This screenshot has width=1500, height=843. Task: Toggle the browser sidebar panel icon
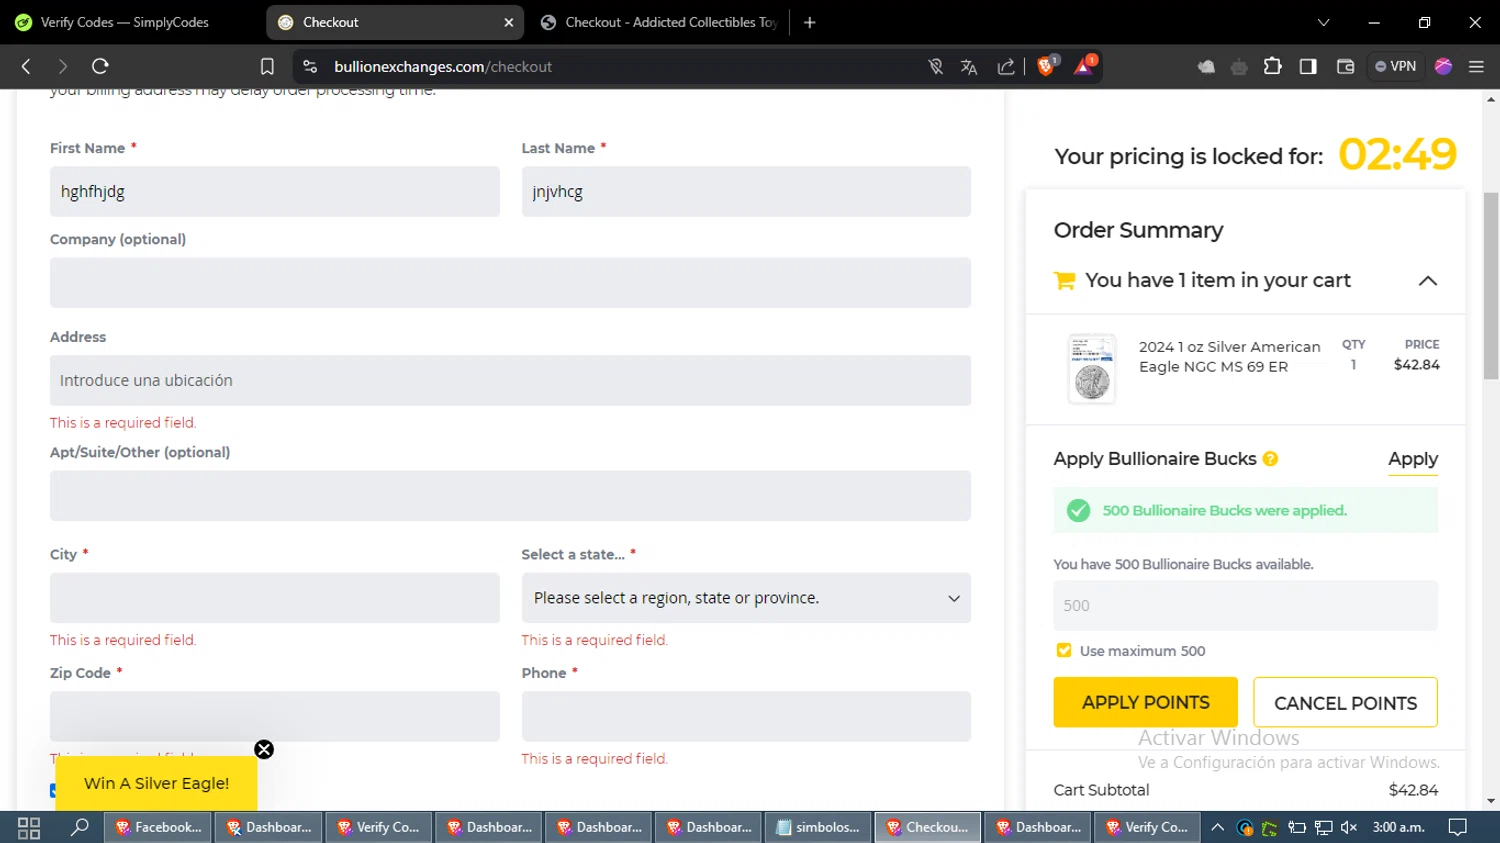(x=1308, y=66)
